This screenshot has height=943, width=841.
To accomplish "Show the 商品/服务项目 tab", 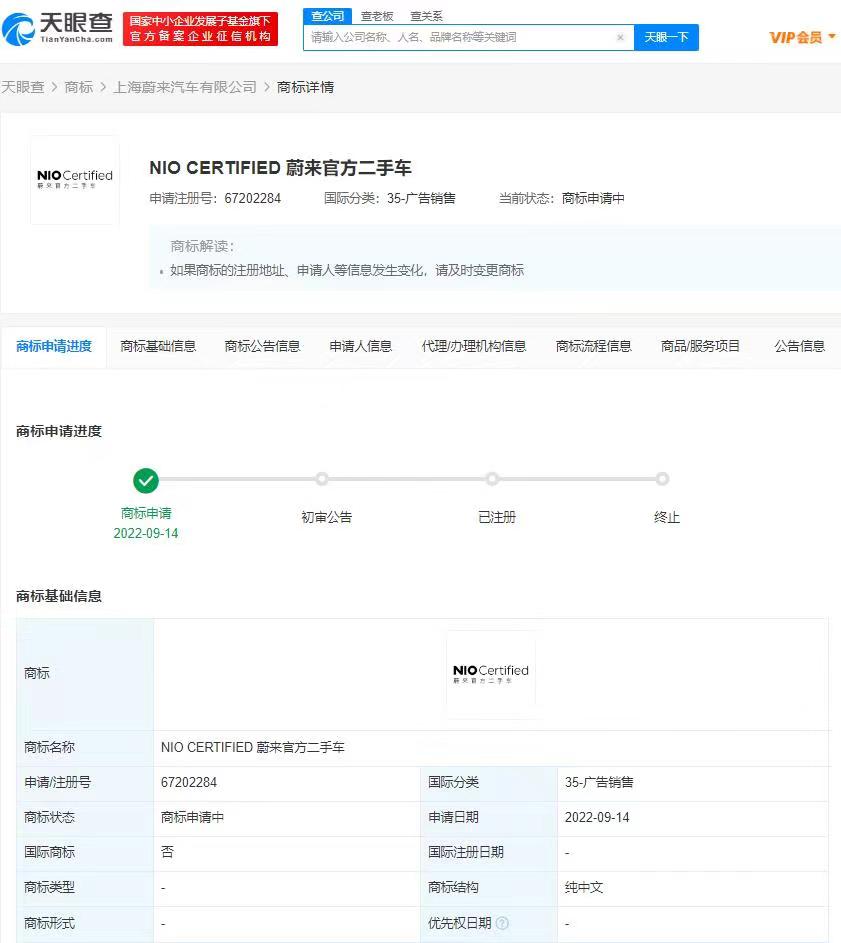I will pos(700,346).
